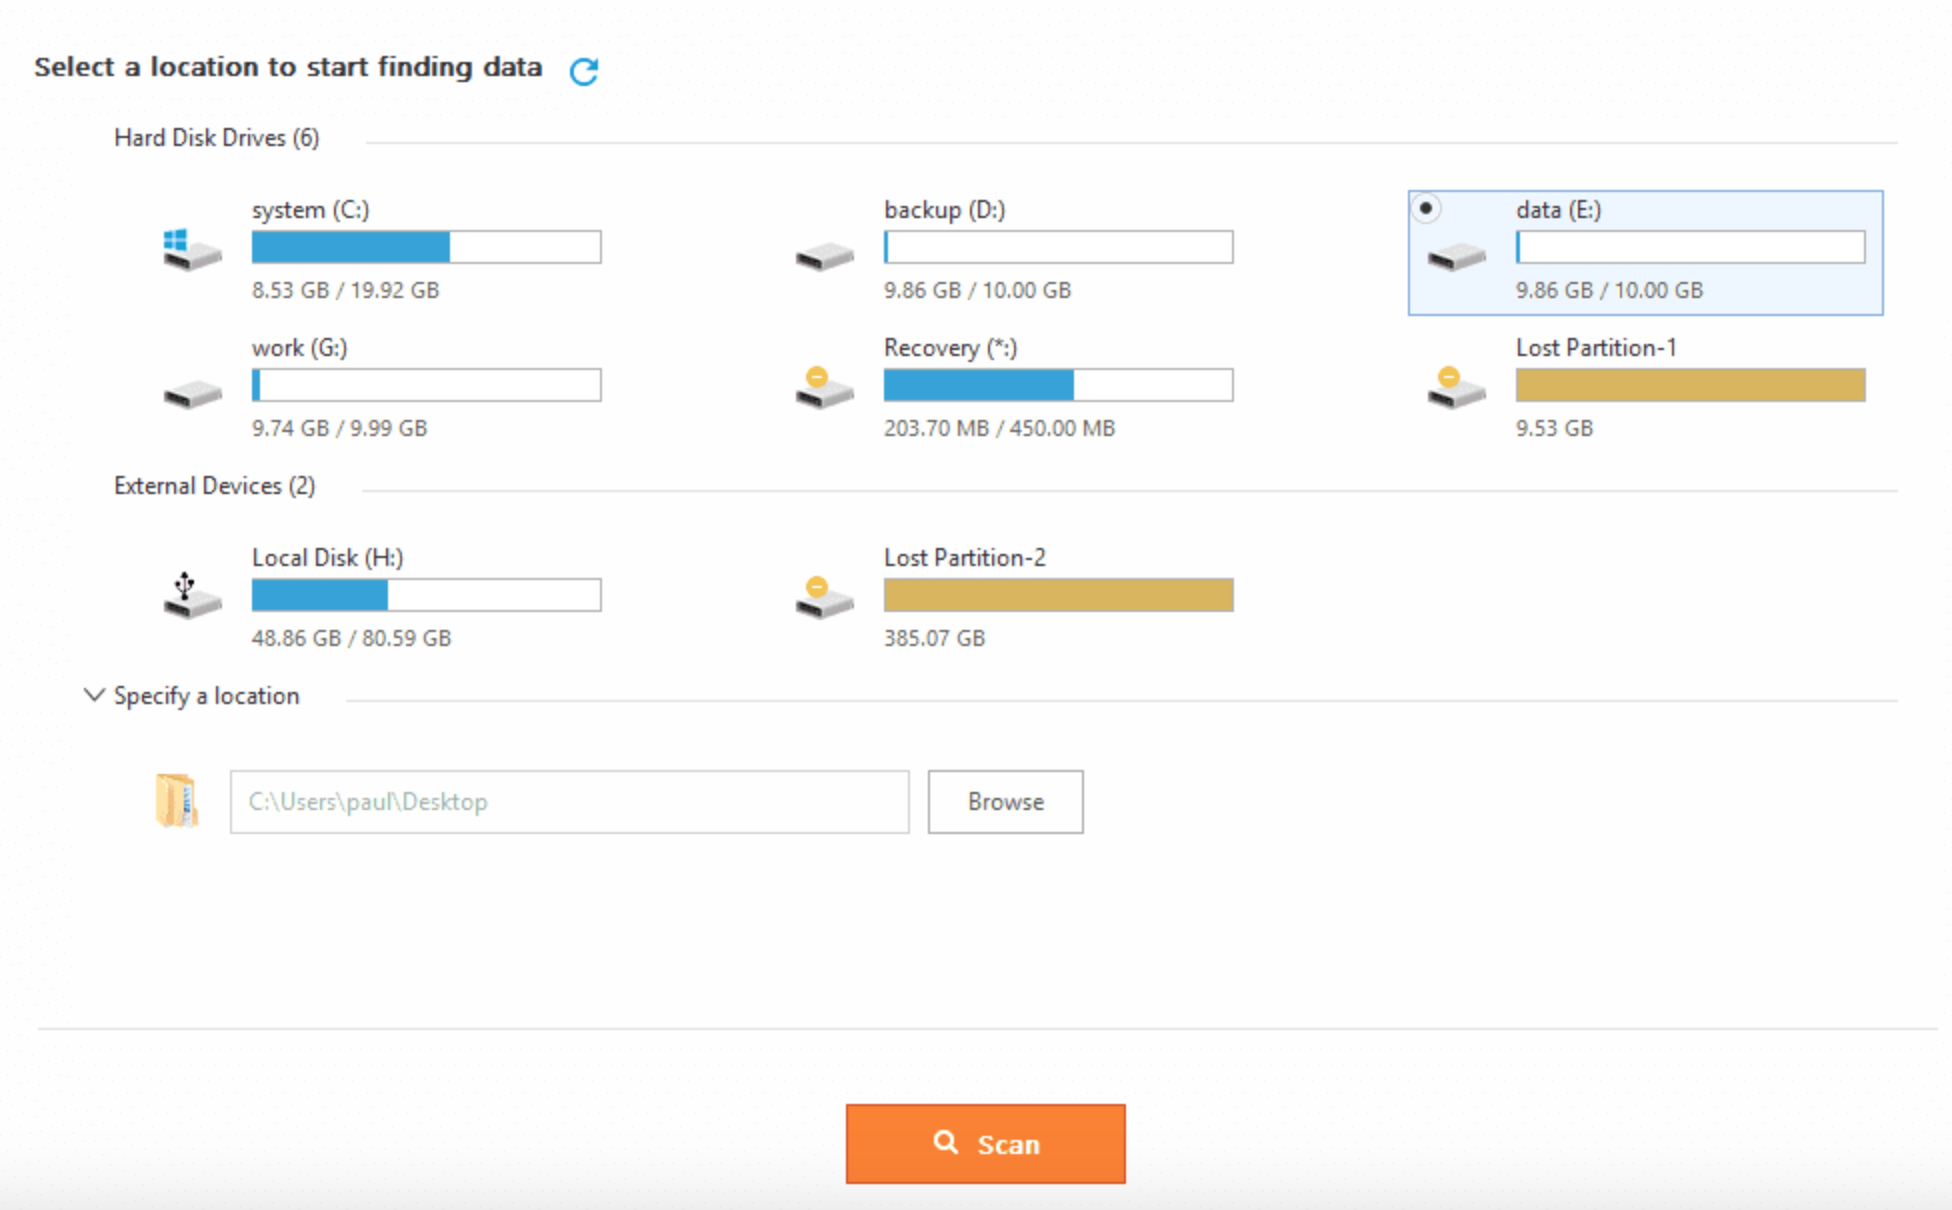Select the Lost Partition-2 drive icon
This screenshot has height=1210, width=1952.
coord(825,598)
